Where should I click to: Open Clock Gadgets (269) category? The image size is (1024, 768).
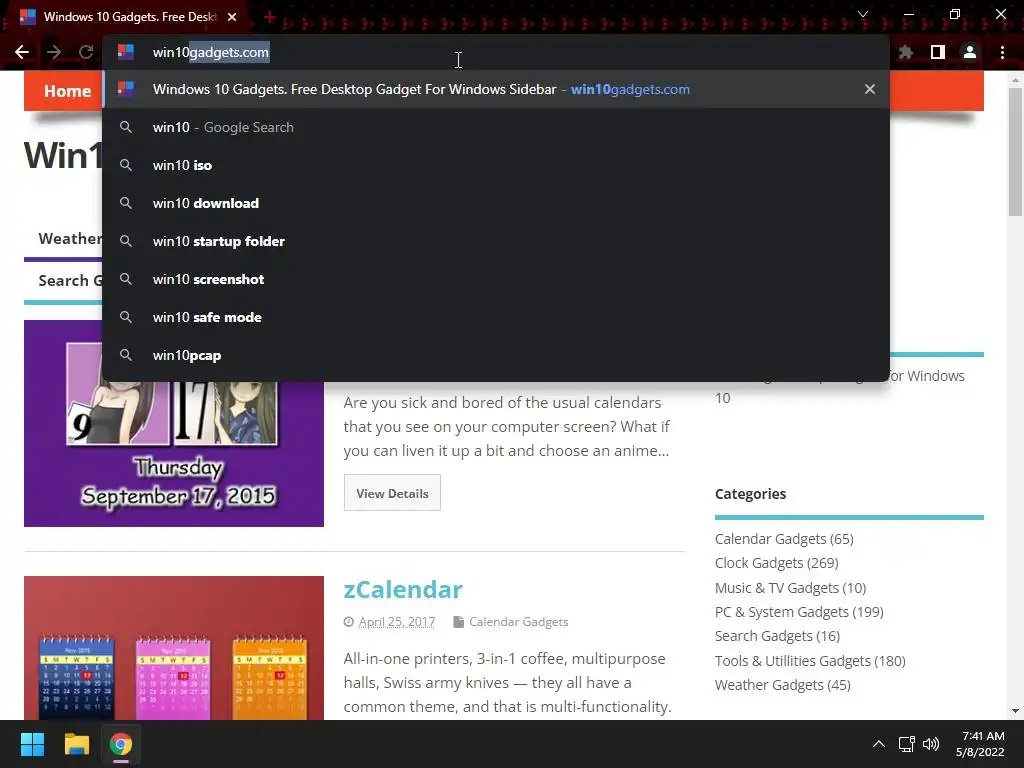(776, 563)
